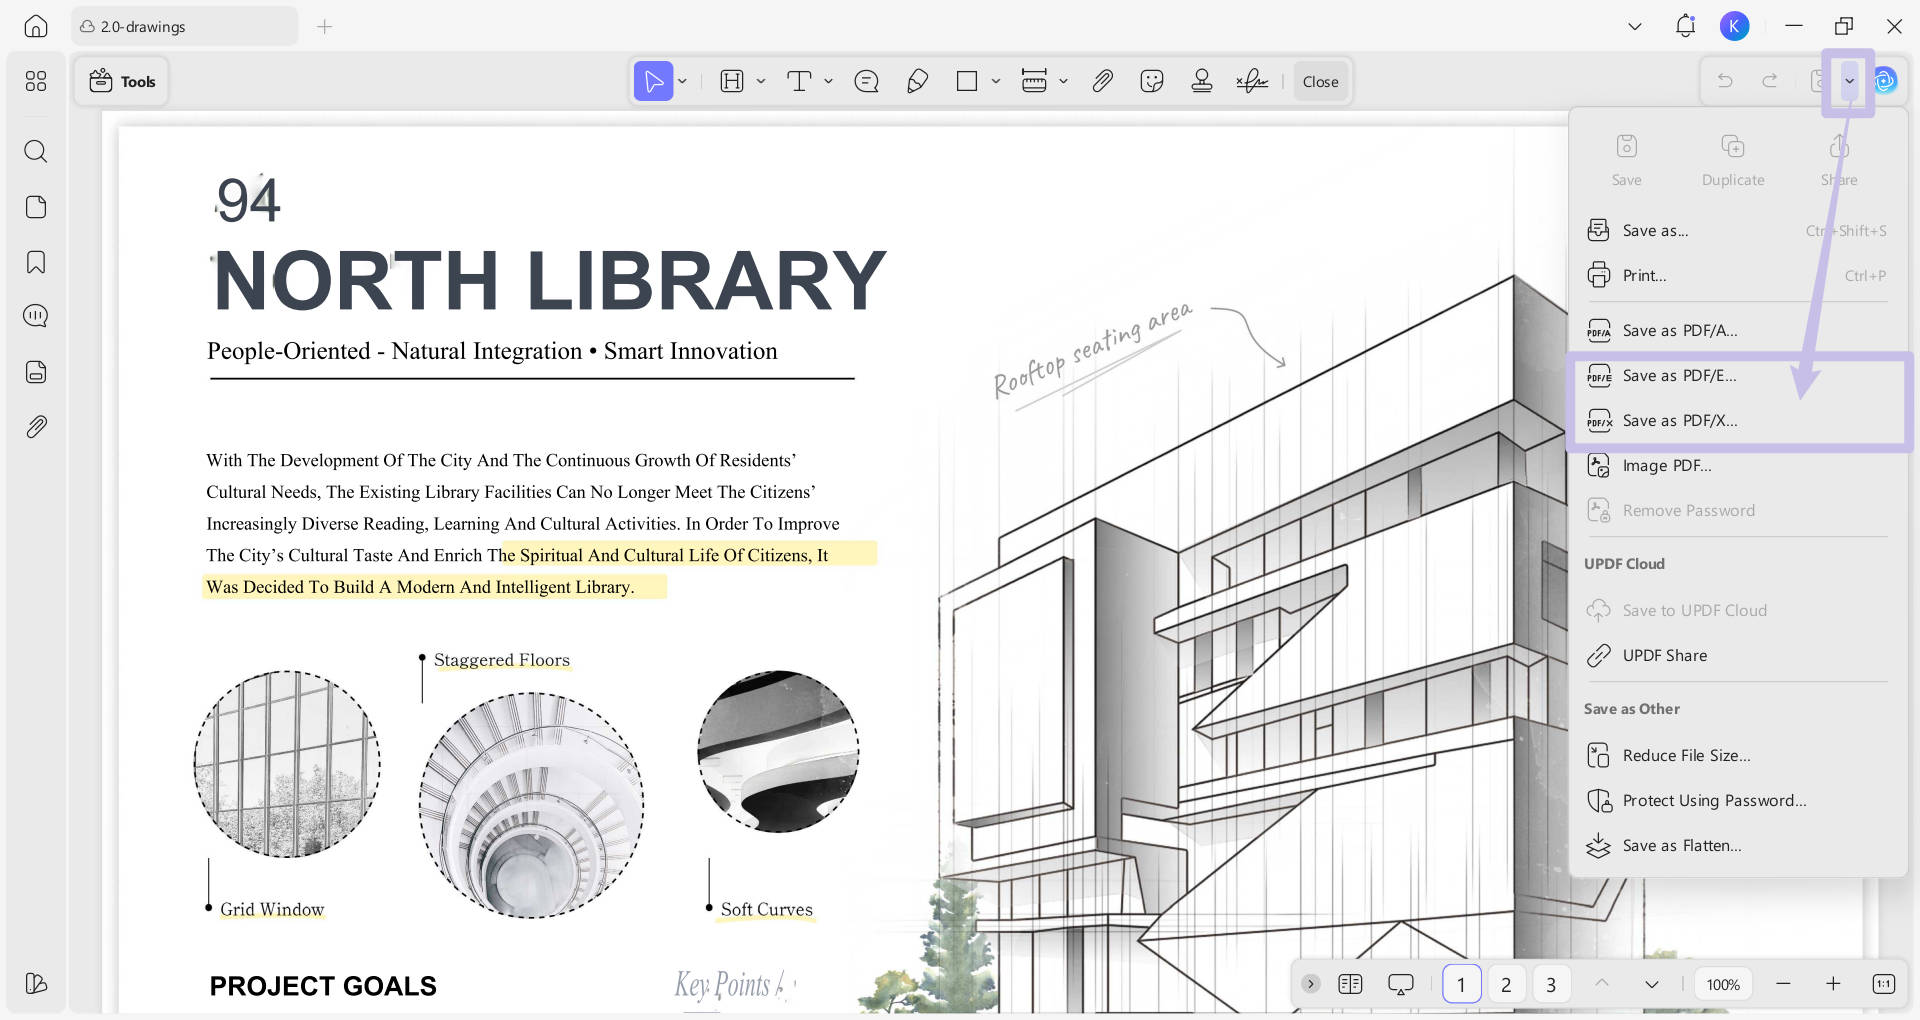The height and width of the screenshot is (1020, 1920).
Task: Open the signature tool
Action: tap(1252, 81)
